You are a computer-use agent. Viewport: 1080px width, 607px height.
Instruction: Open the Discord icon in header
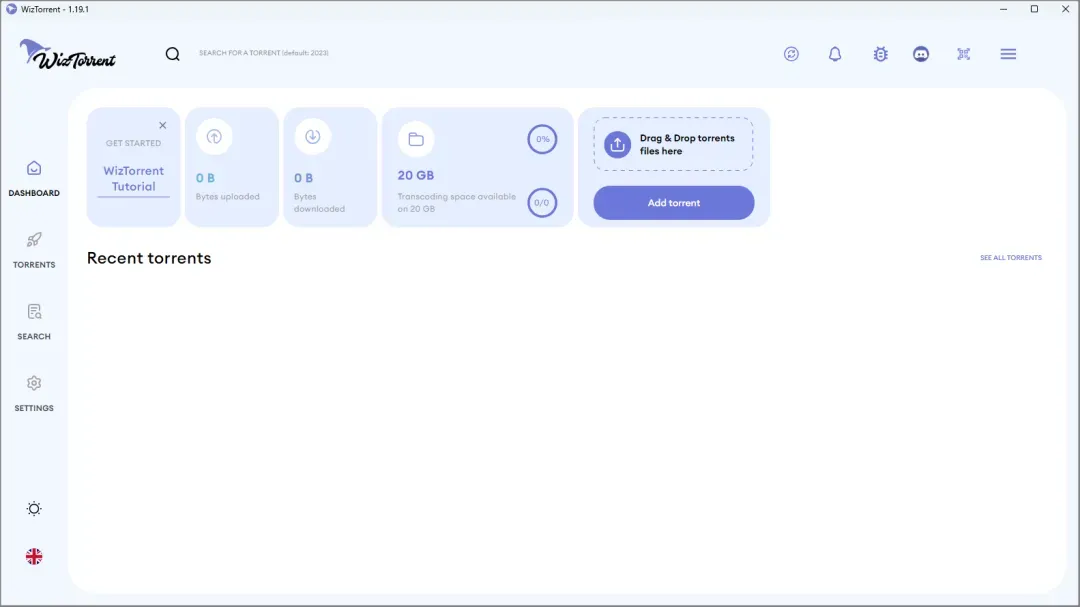pos(921,54)
